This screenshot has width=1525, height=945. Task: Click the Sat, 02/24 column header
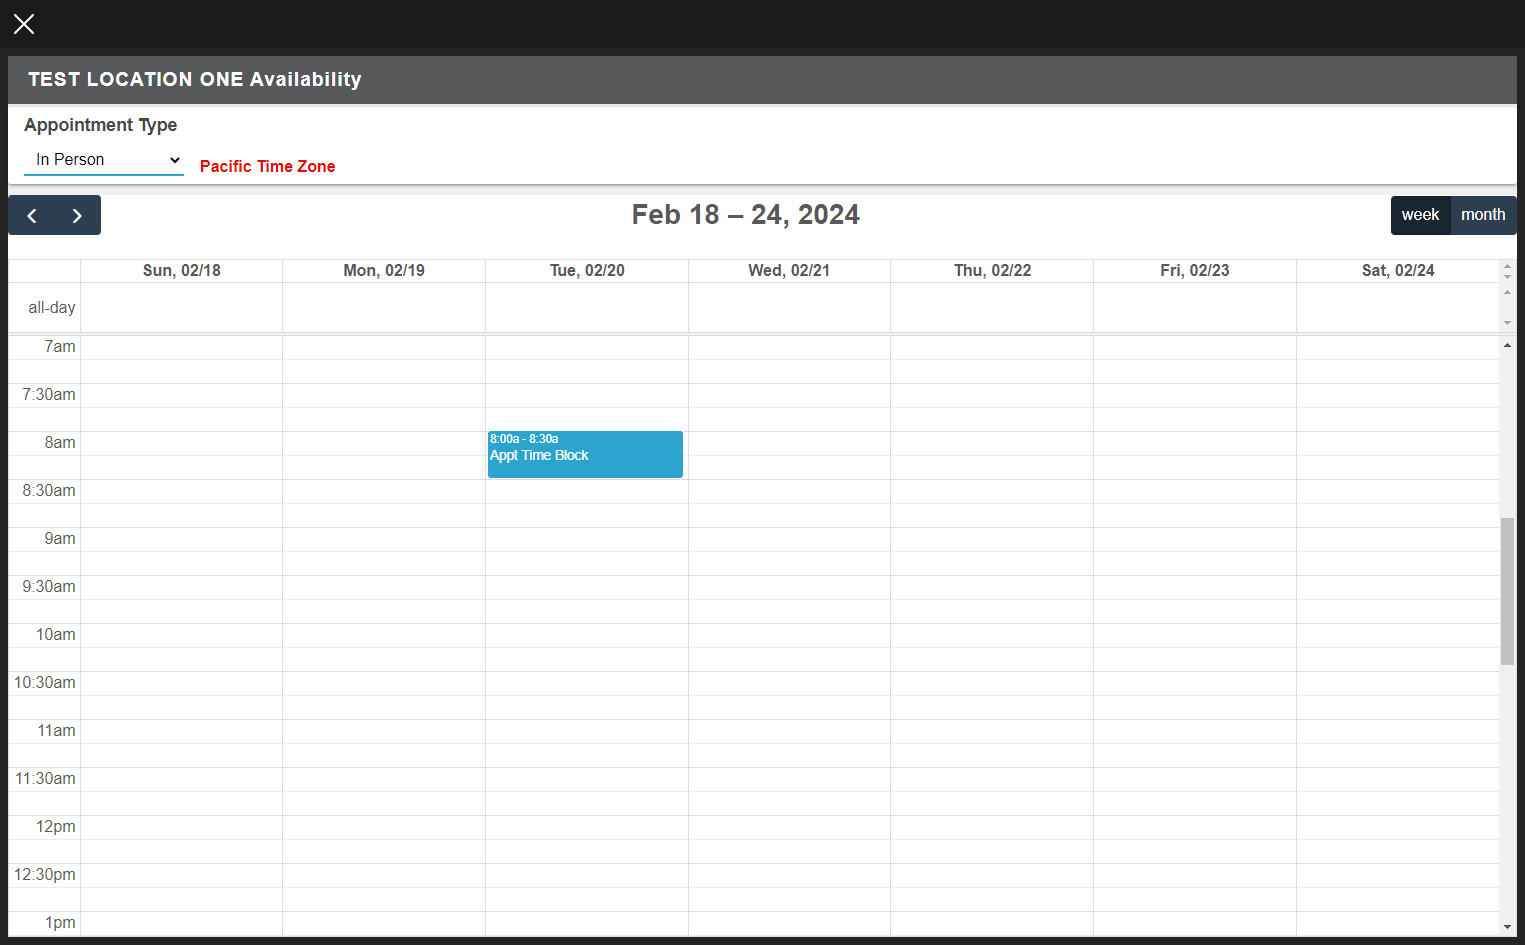1398,271
